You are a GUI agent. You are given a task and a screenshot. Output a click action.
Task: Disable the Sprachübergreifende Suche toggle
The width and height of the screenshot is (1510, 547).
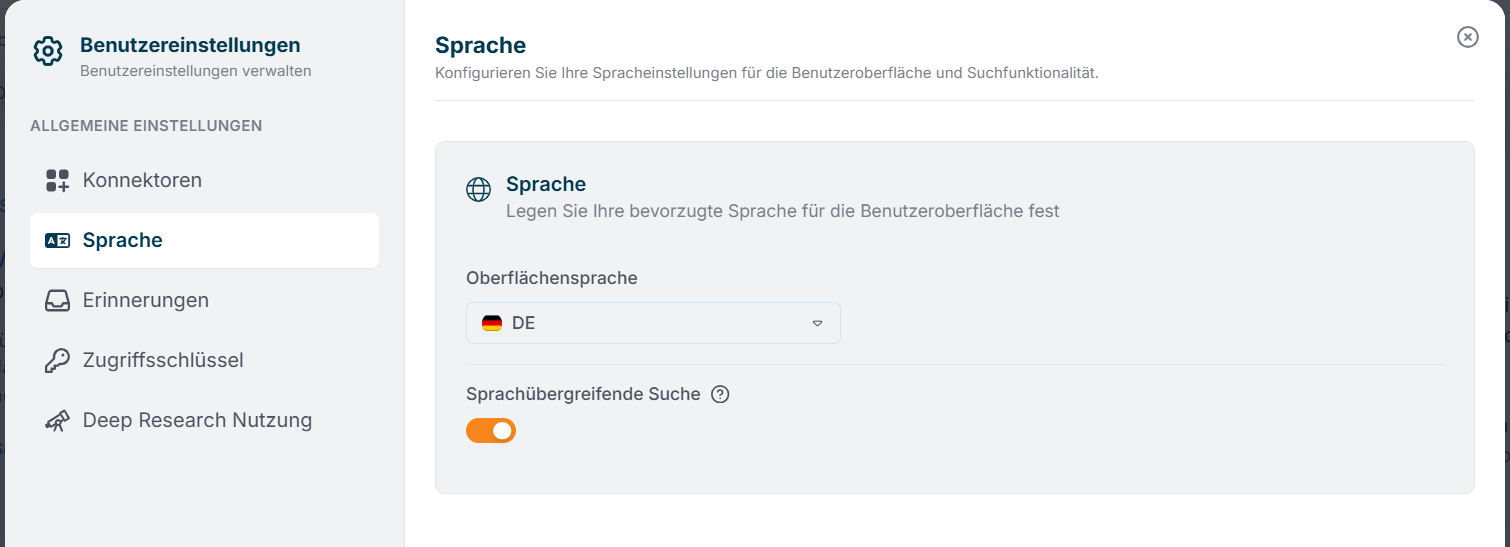point(491,430)
